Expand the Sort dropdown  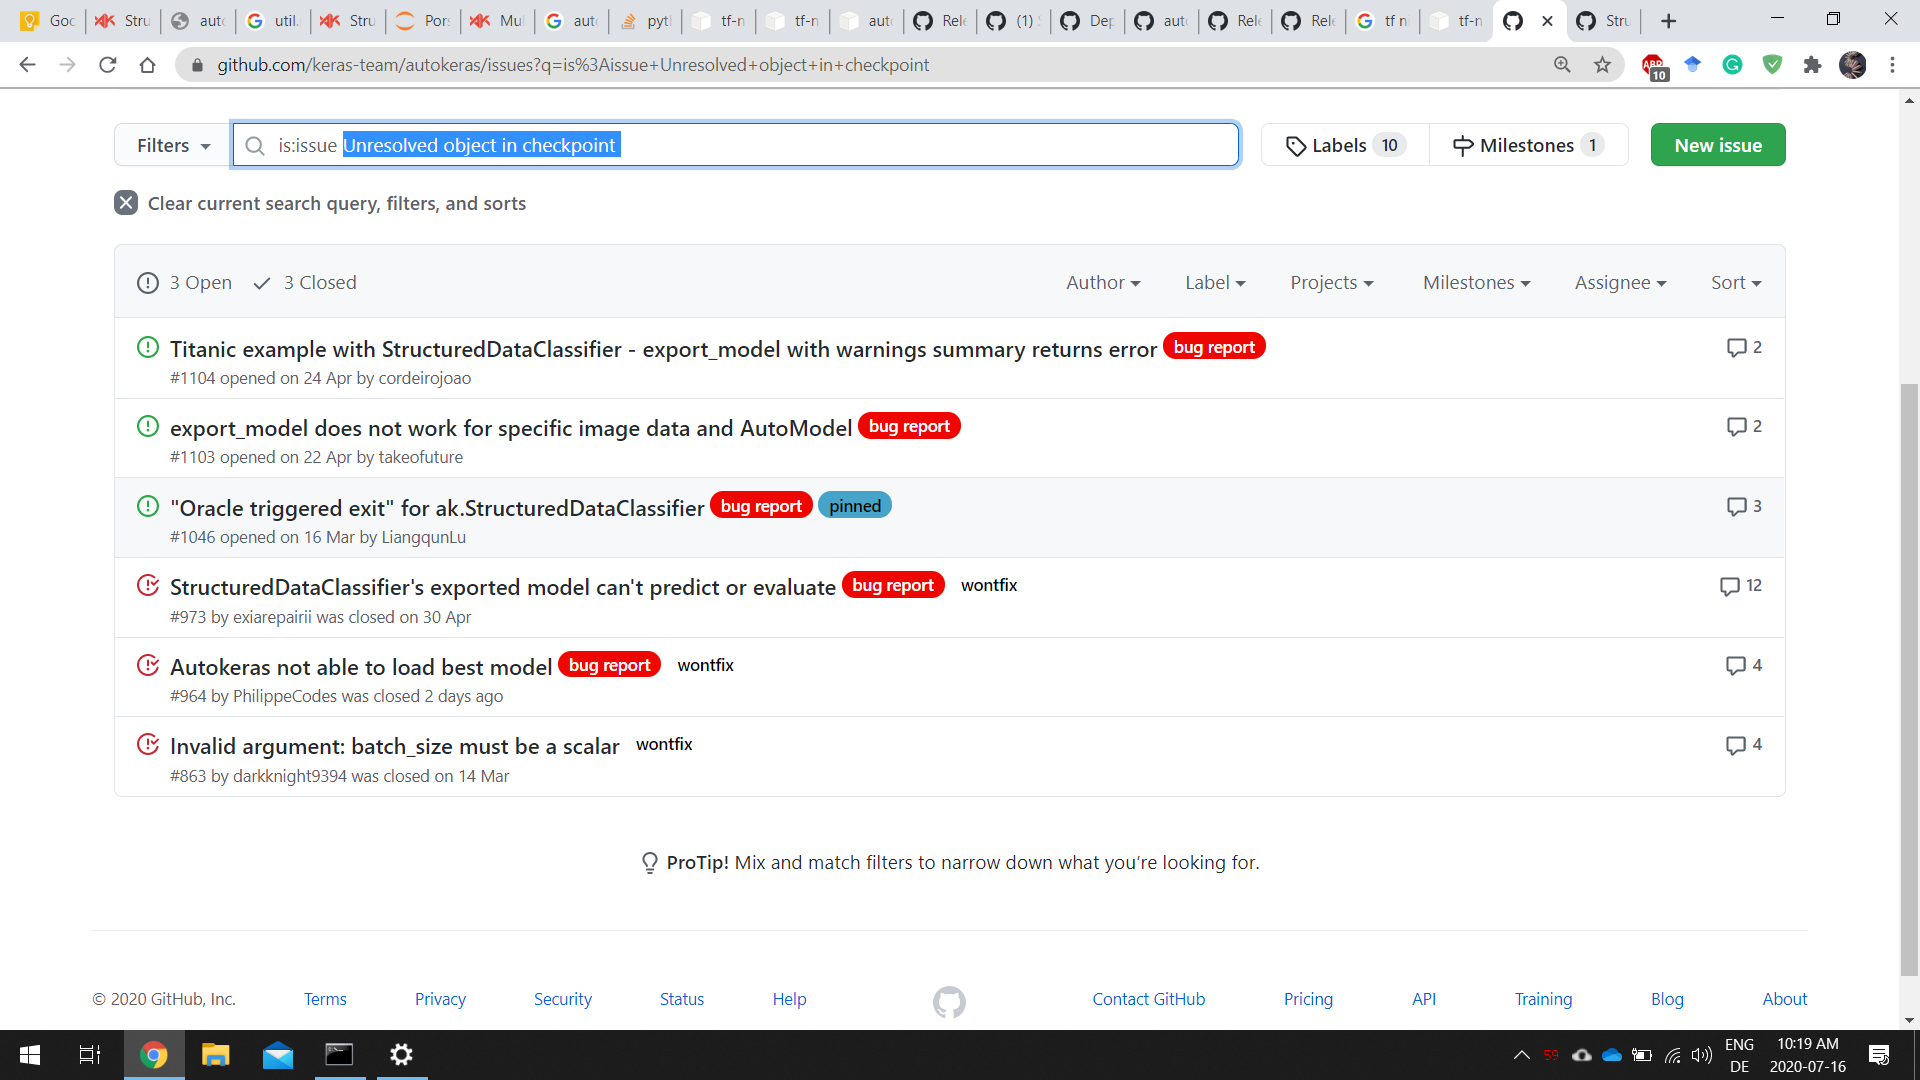point(1735,283)
